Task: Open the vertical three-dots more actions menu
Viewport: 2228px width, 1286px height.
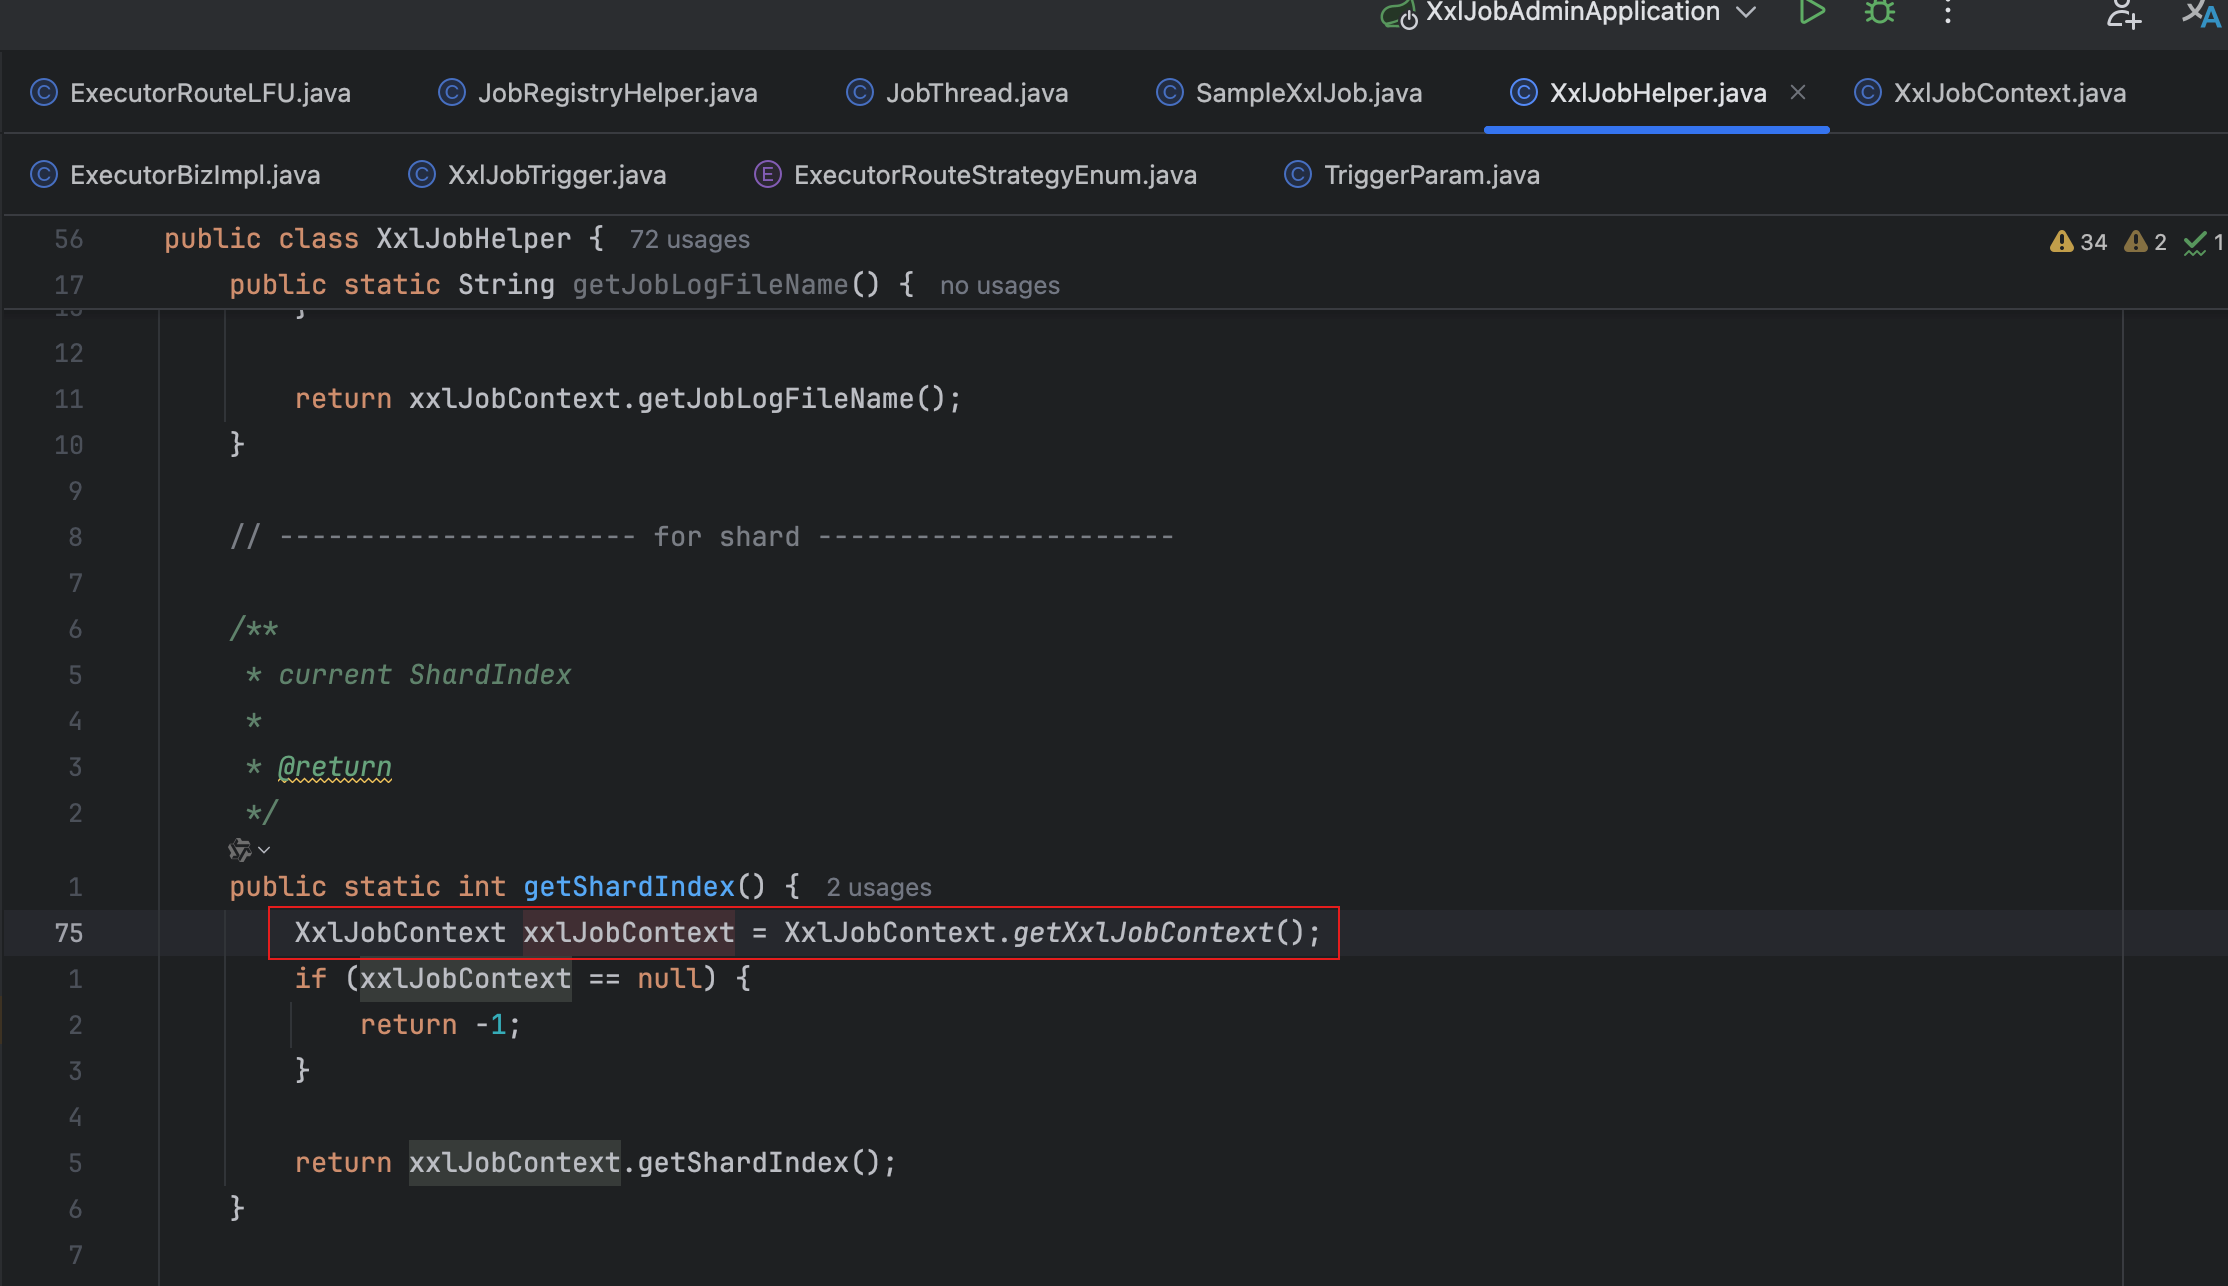Action: pyautogui.click(x=1948, y=13)
